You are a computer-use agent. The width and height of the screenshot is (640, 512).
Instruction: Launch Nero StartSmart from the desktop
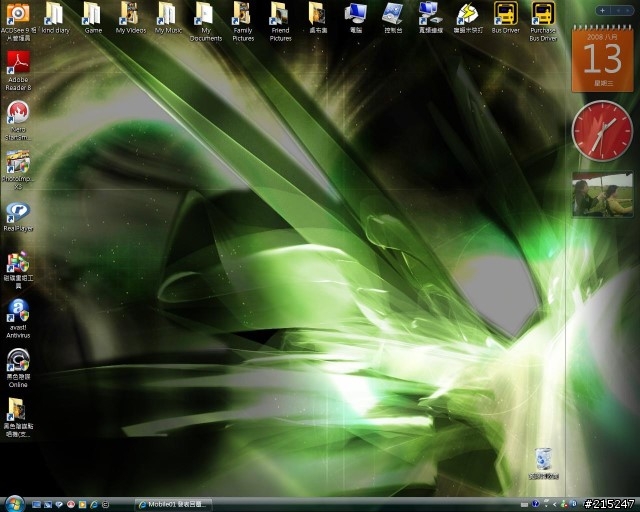click(x=17, y=114)
